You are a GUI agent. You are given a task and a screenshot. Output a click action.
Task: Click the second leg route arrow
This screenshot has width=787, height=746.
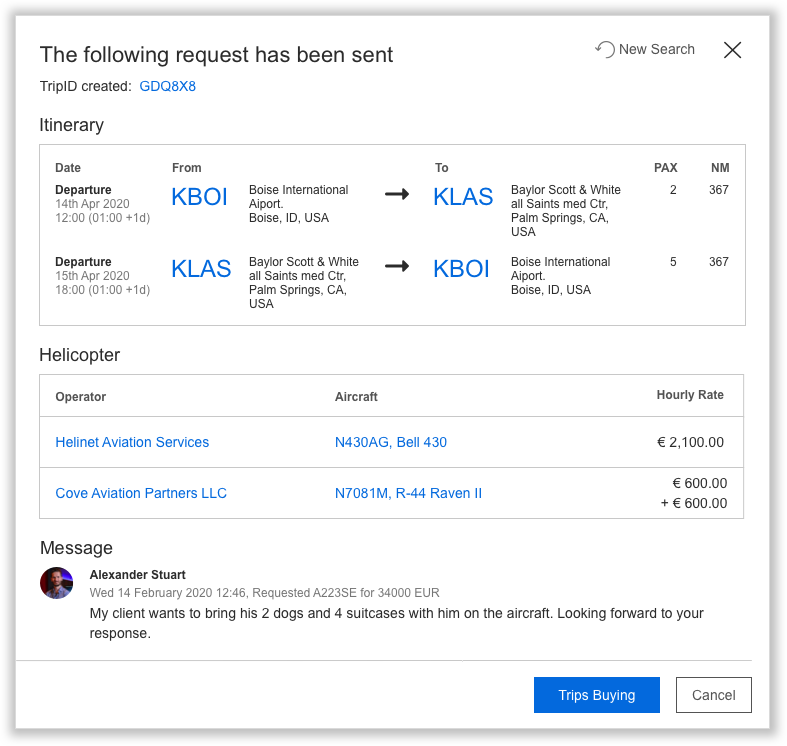coord(397,266)
